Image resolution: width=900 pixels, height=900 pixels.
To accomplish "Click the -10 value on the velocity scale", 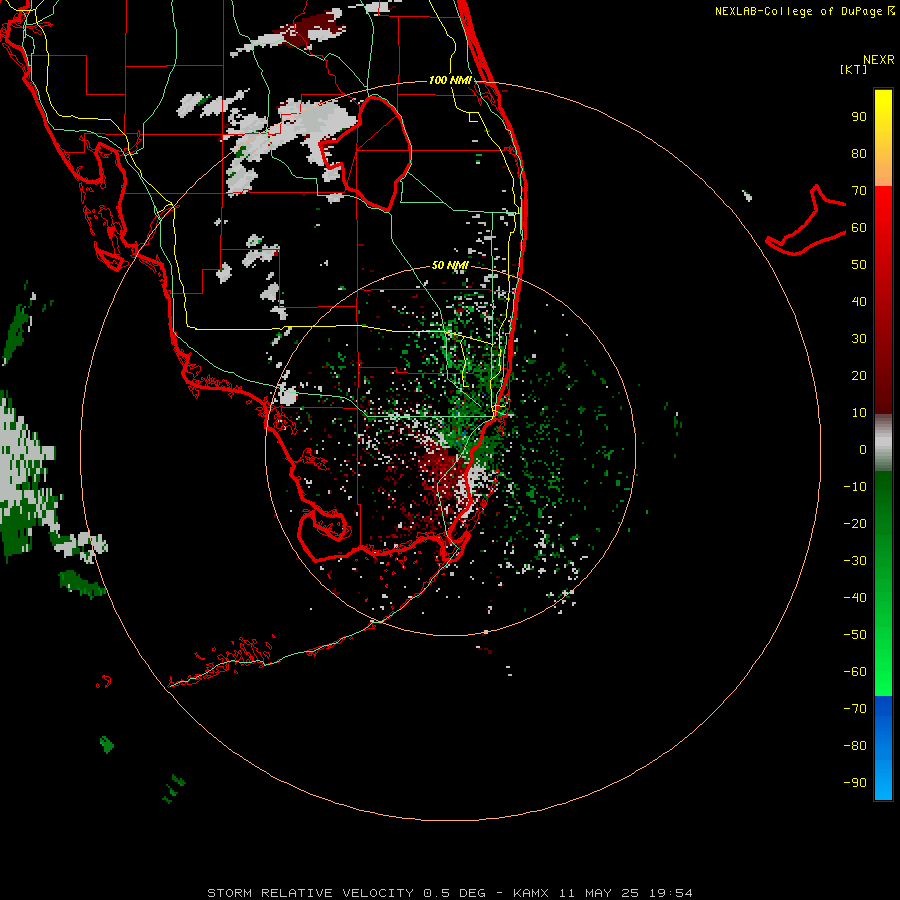I will pos(855,487).
